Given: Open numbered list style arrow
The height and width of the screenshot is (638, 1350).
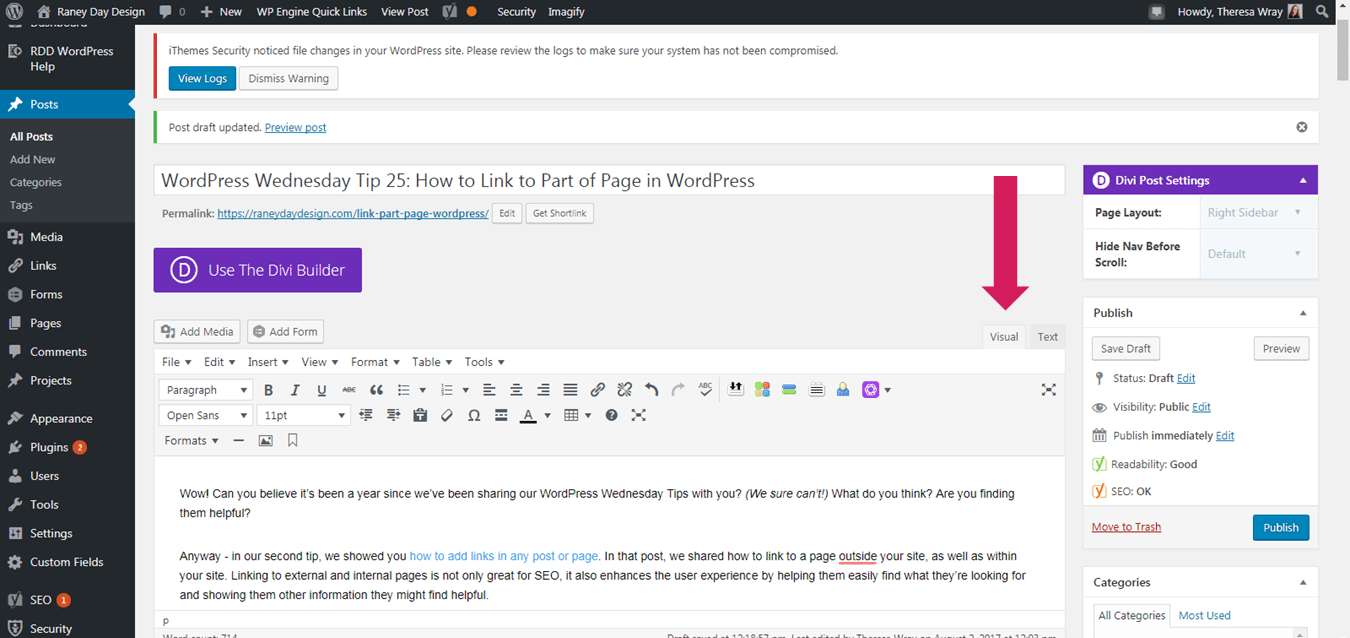Looking at the screenshot, I should tap(466, 390).
